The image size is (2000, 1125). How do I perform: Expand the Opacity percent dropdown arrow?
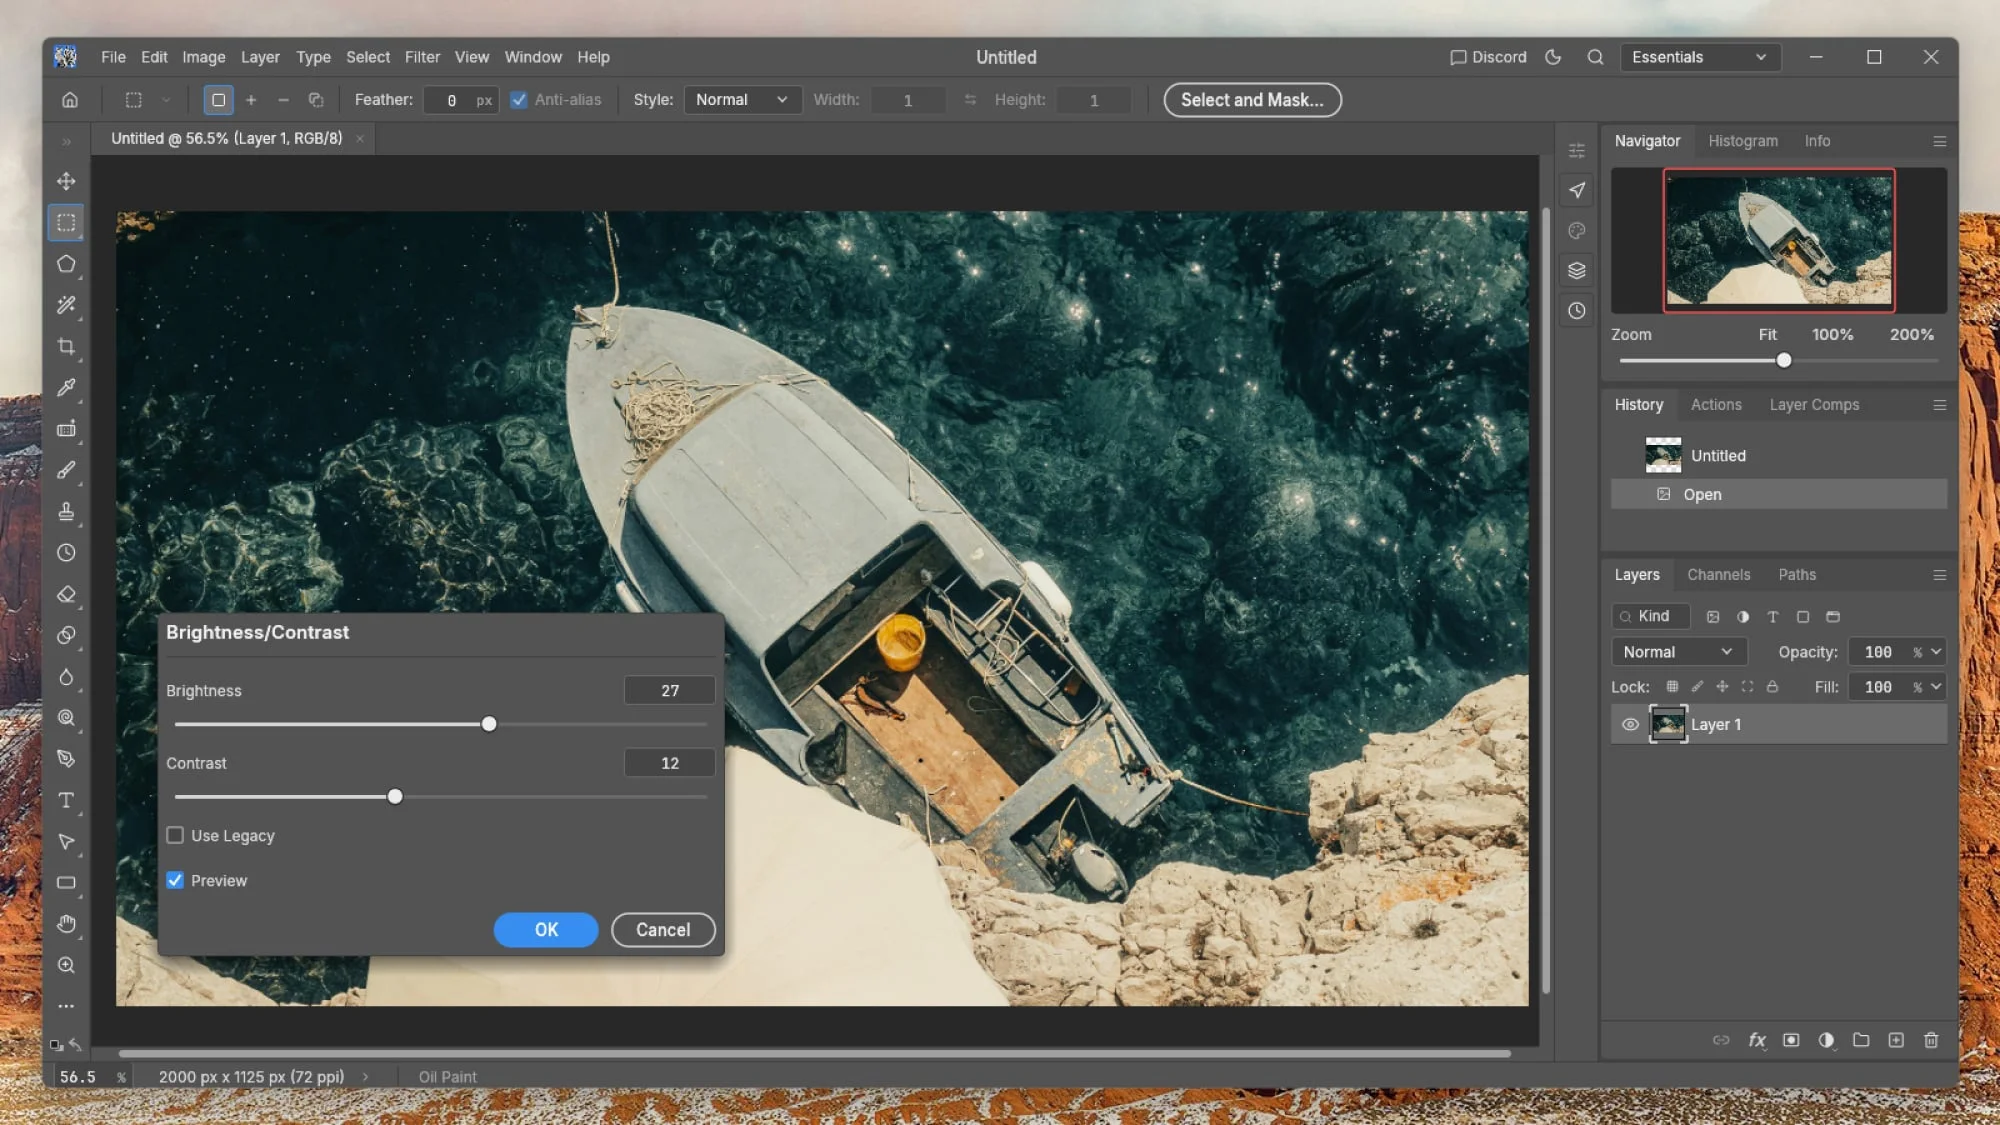[x=1936, y=652]
